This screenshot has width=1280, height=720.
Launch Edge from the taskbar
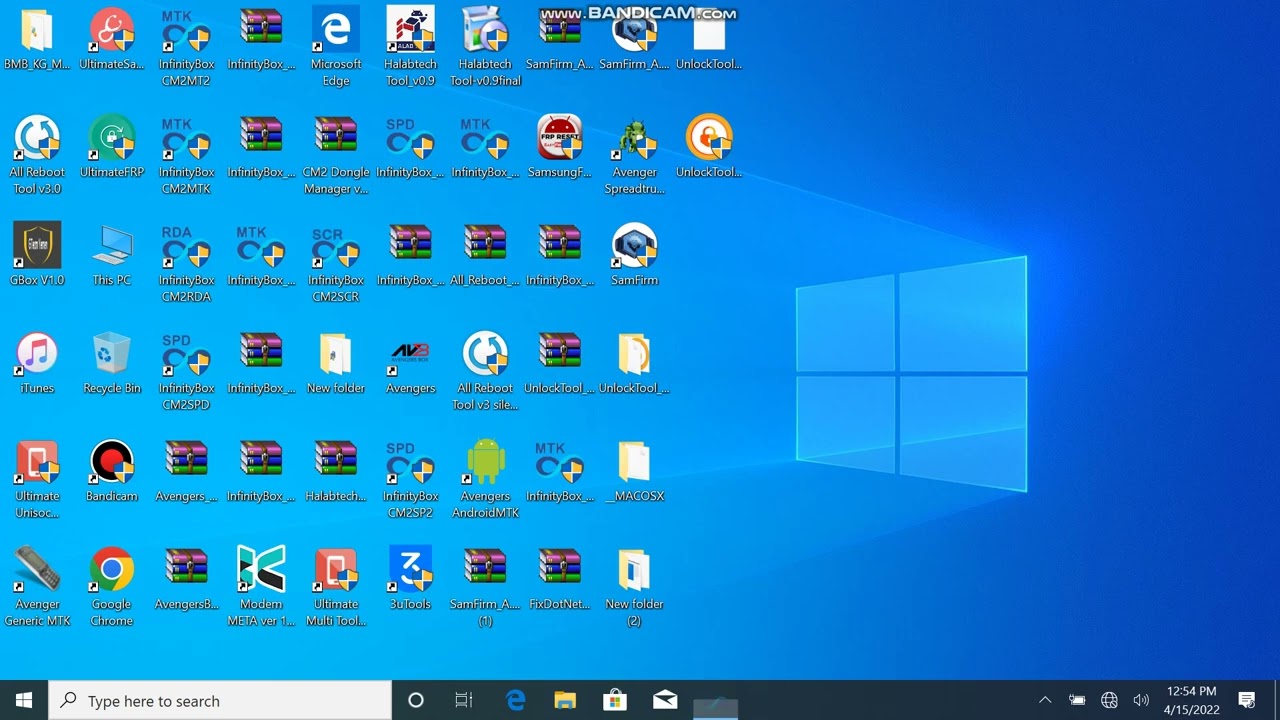click(x=516, y=700)
